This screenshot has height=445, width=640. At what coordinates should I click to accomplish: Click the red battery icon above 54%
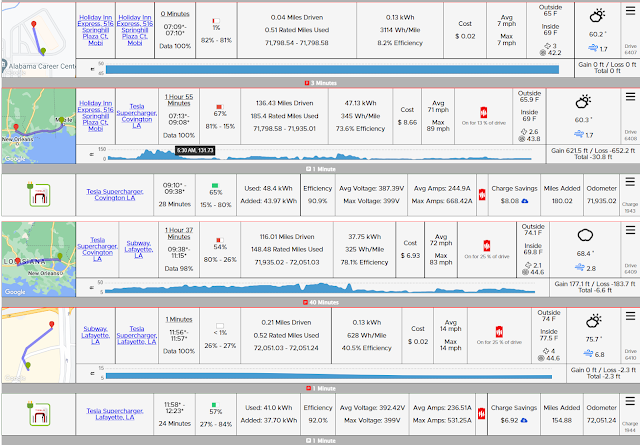coord(220,240)
